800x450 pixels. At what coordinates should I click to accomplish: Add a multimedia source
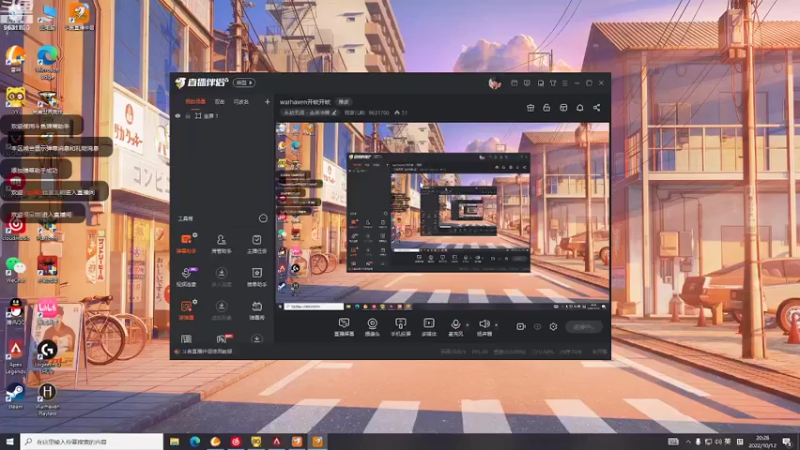pyautogui.click(x=429, y=327)
